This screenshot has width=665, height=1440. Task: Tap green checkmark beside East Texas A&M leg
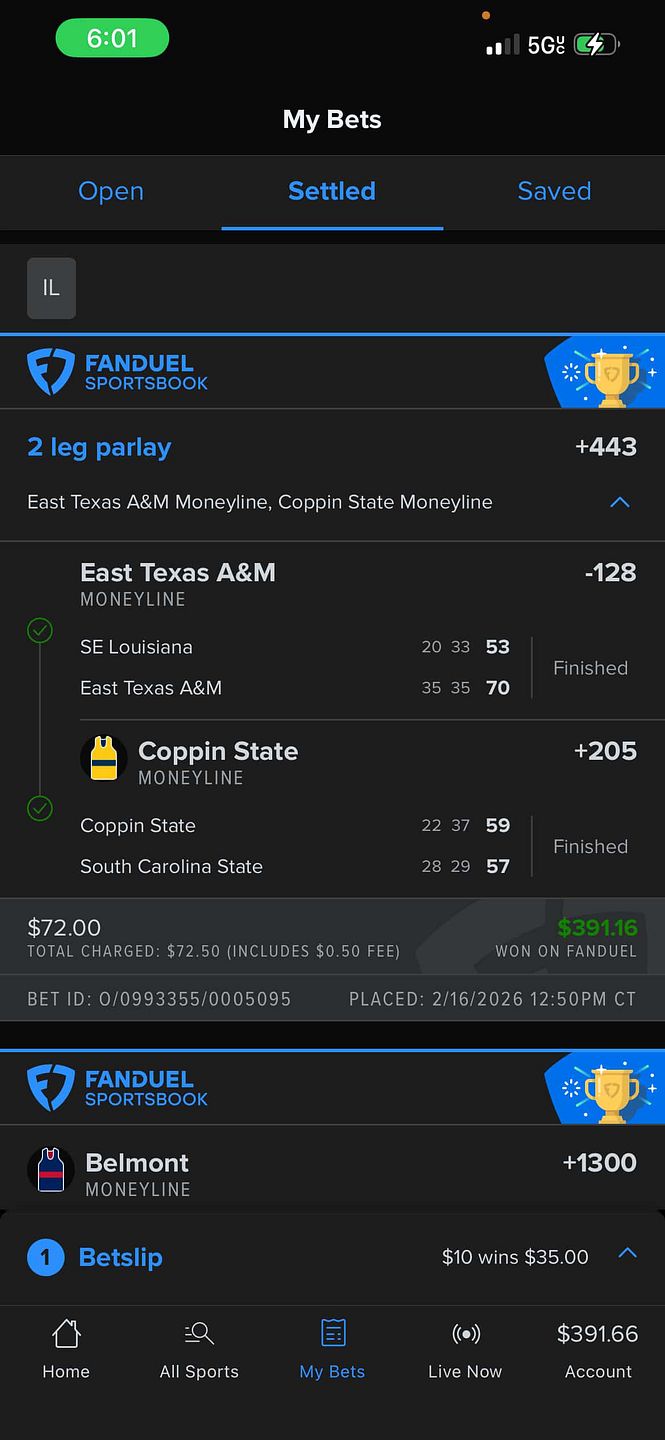pyautogui.click(x=40, y=630)
